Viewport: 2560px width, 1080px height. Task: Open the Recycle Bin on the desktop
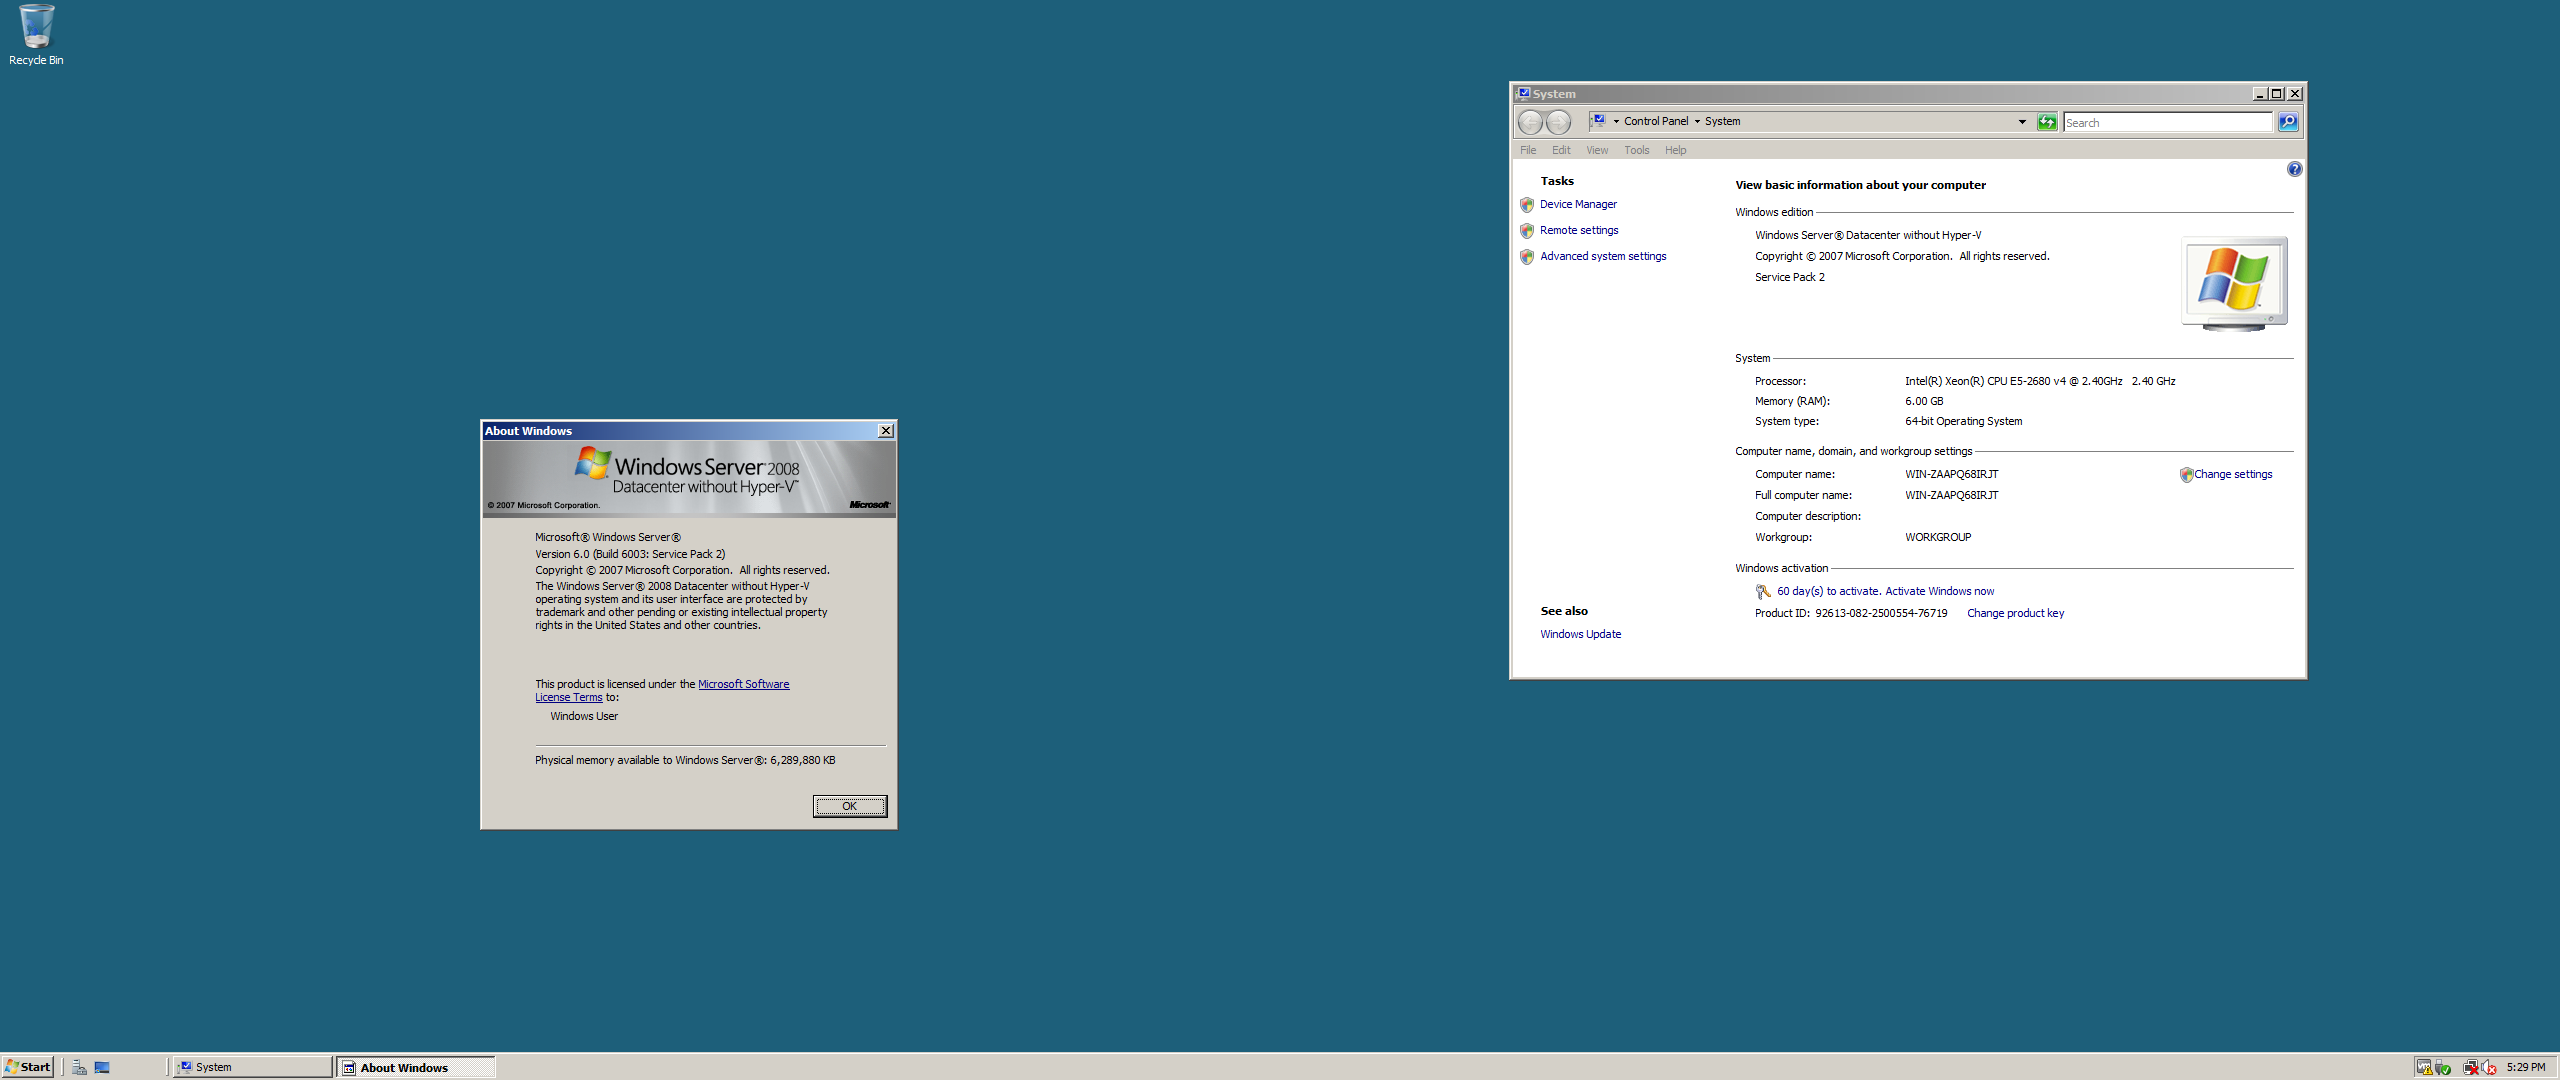[36, 34]
